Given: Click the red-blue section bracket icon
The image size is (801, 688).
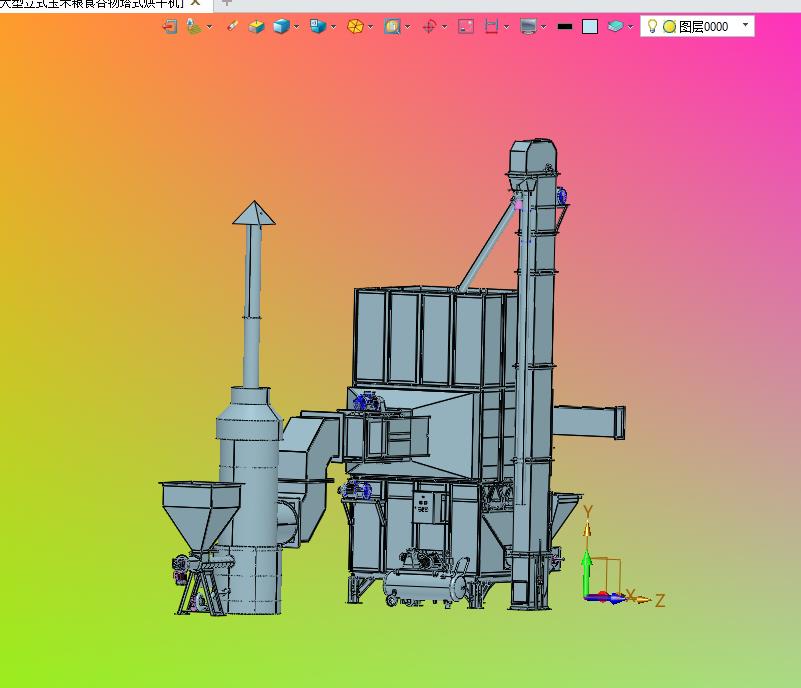Looking at the screenshot, I should click(491, 26).
